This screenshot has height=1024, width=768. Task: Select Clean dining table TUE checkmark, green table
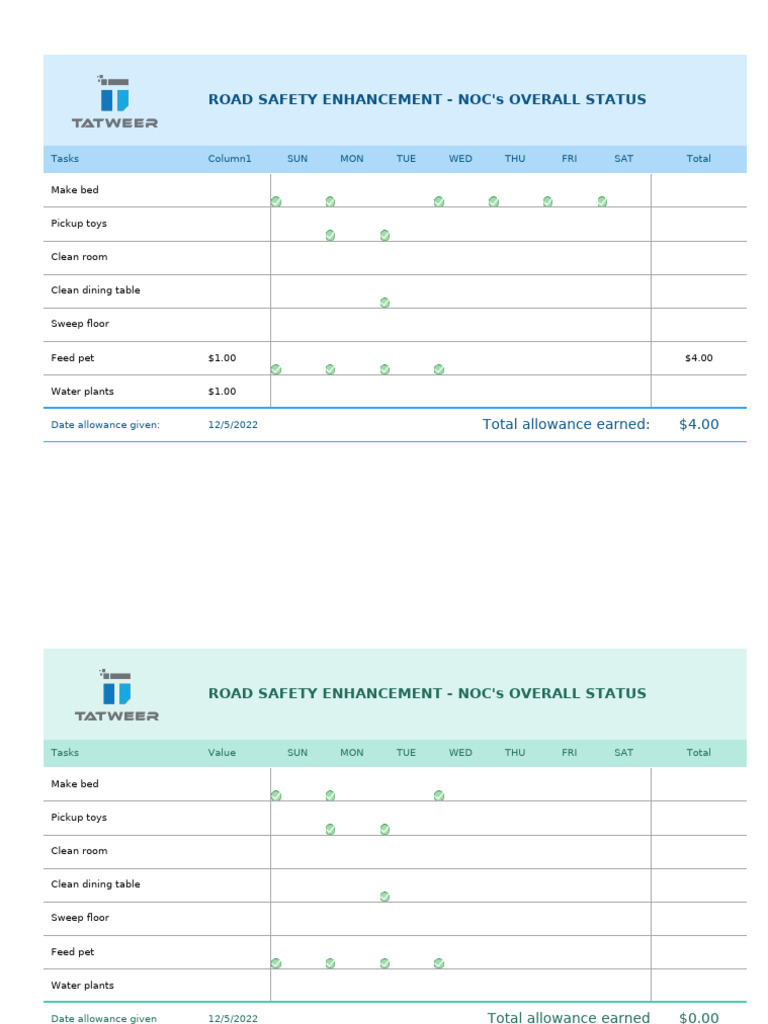[385, 897]
